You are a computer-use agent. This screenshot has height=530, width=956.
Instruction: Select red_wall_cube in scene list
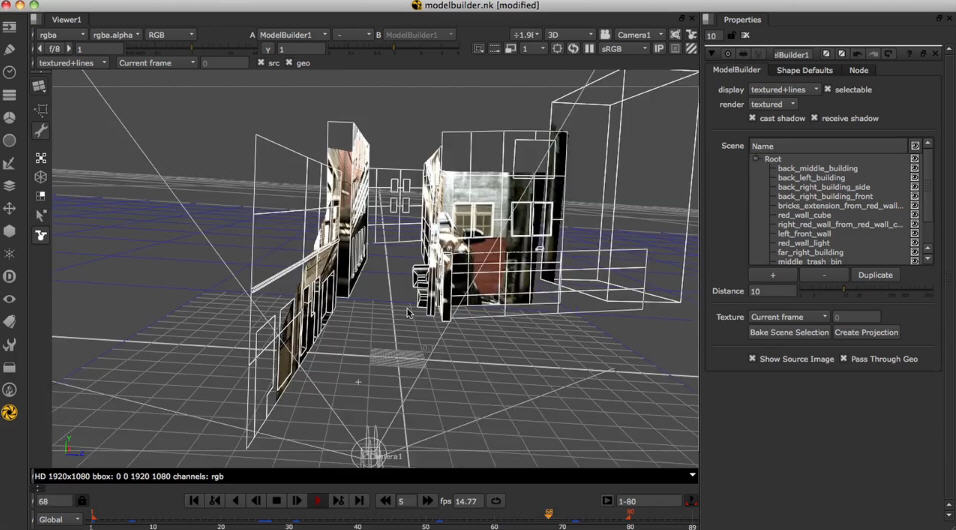(804, 215)
